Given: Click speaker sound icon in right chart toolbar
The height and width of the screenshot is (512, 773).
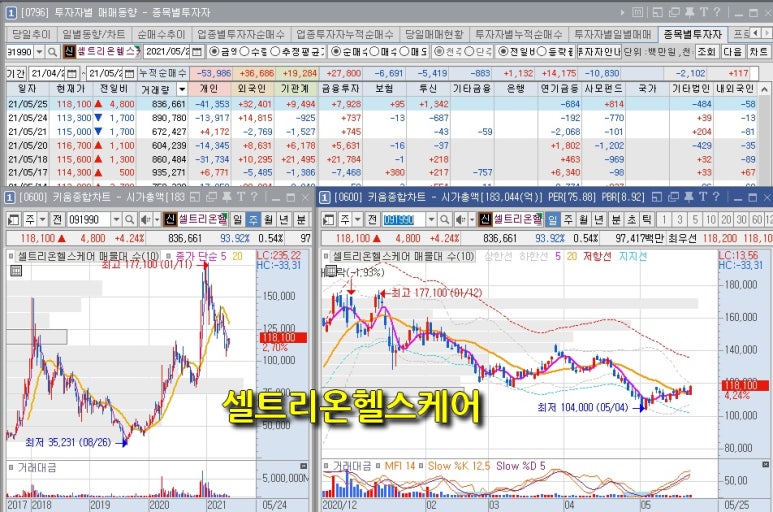Looking at the screenshot, I should tap(461, 220).
